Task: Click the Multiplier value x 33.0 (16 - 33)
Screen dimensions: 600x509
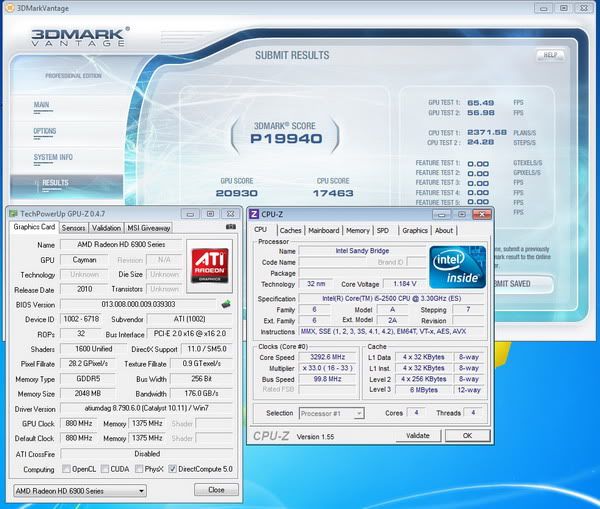Action: 328,368
